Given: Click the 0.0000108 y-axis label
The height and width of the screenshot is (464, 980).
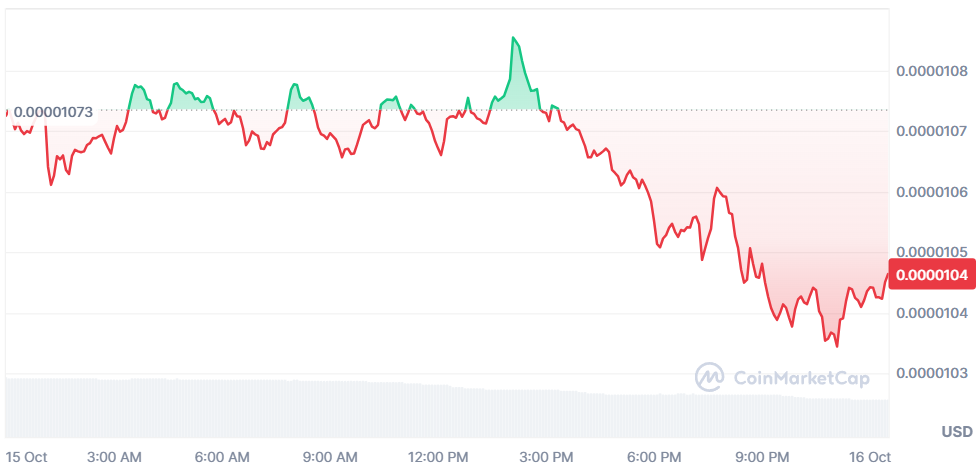Looking at the screenshot, I should tap(932, 71).
